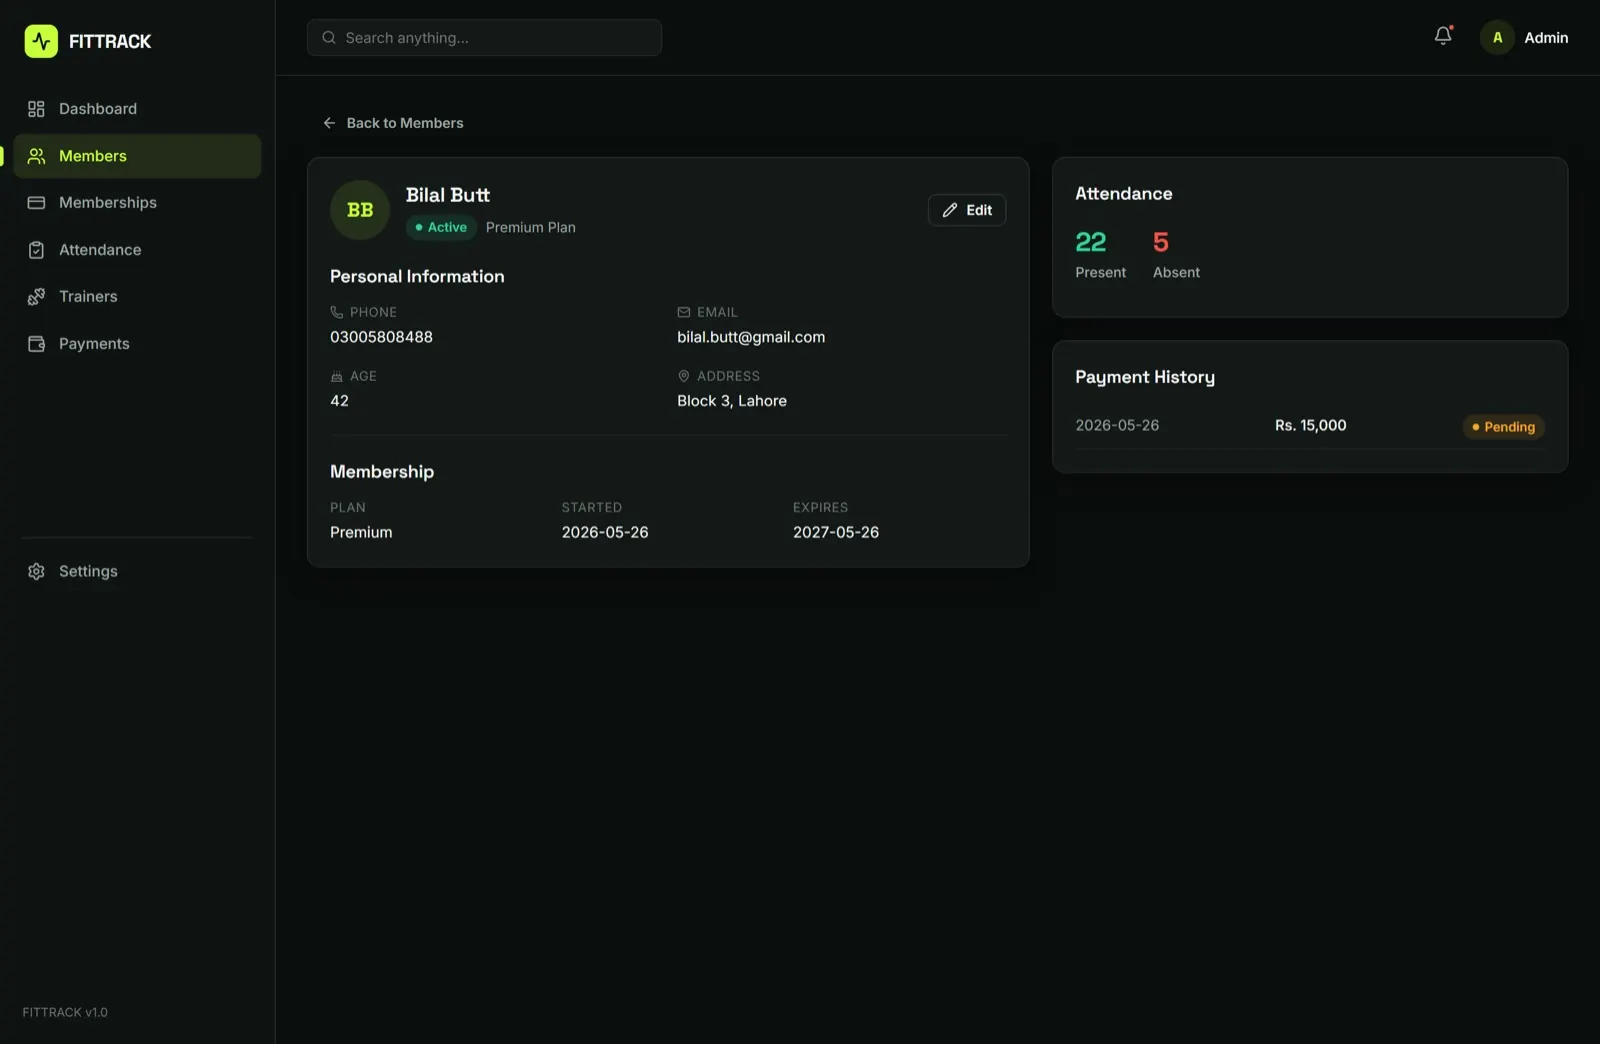Click expiry date 2027-05-26
This screenshot has width=1600, height=1044.
(836, 532)
